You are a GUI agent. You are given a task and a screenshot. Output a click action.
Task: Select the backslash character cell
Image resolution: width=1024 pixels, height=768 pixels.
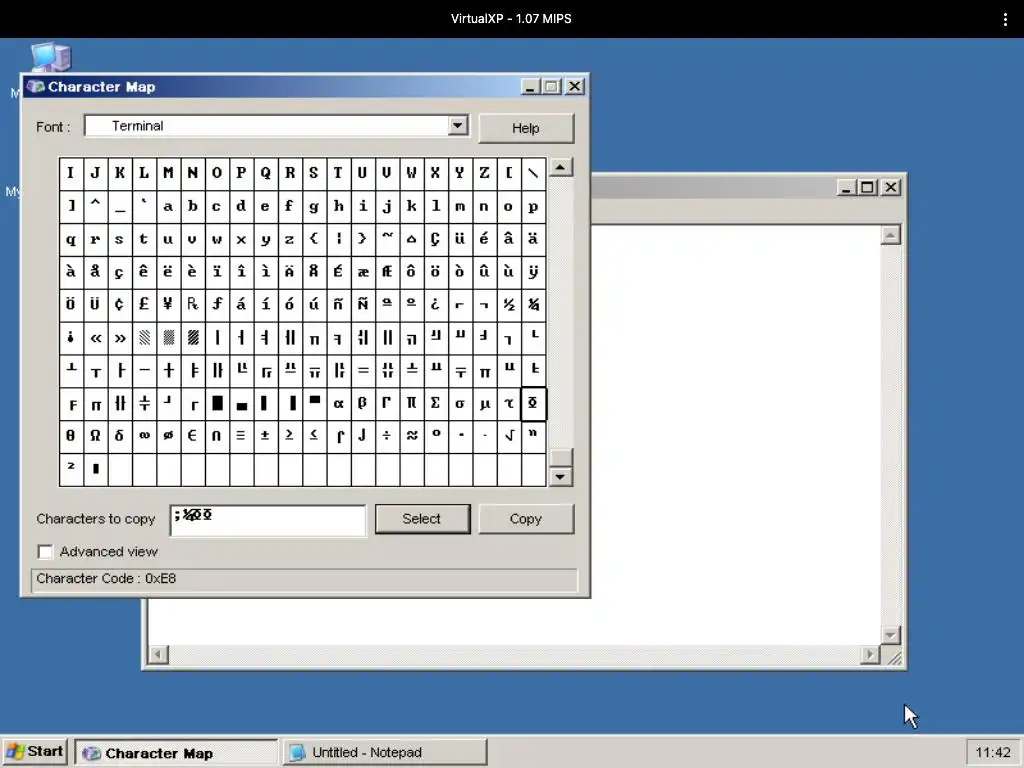[x=534, y=173]
